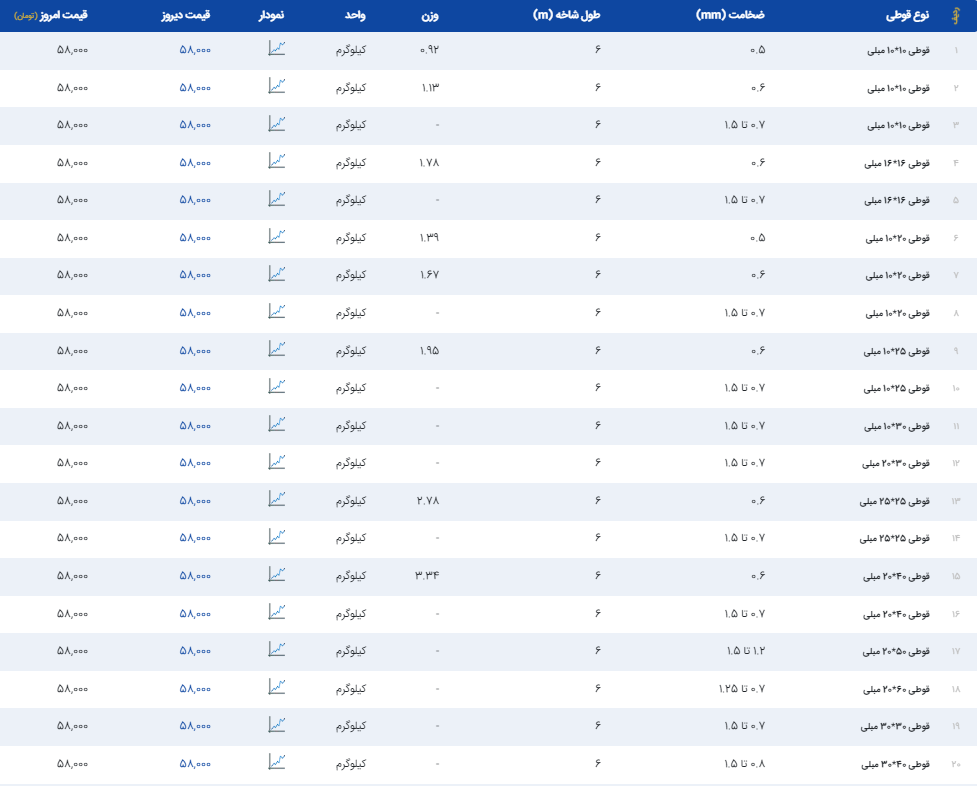The width and height of the screenshot is (977, 786).
Task: Click yesterday's price link in row 16
Action: point(195,613)
